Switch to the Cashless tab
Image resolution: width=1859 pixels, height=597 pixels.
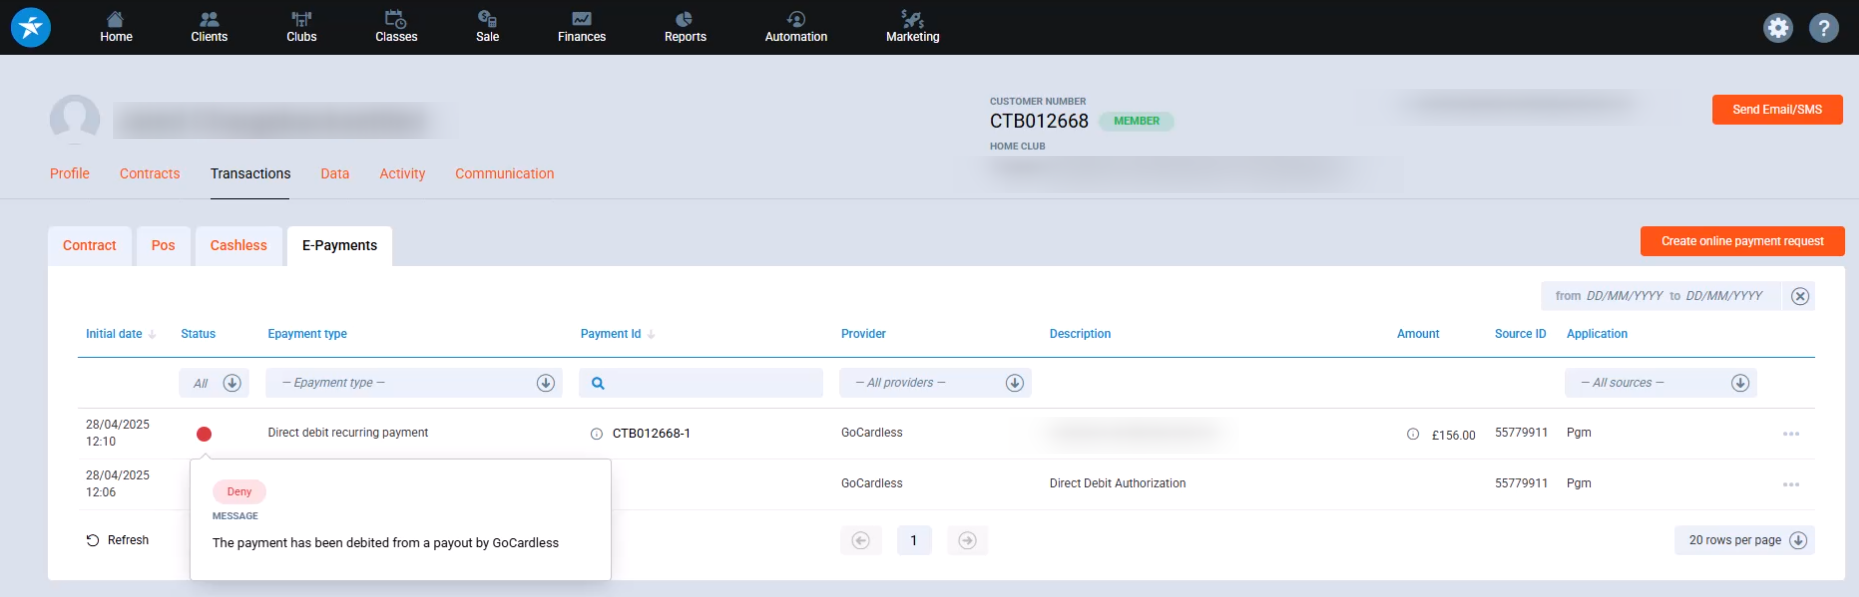pyautogui.click(x=238, y=246)
